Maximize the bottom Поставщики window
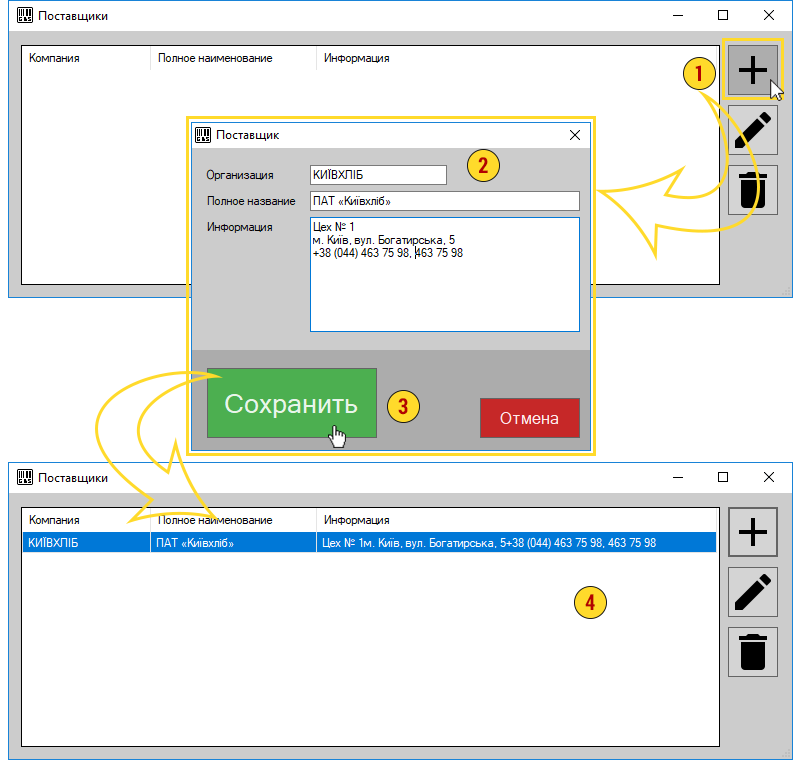The image size is (800, 760). [x=723, y=477]
